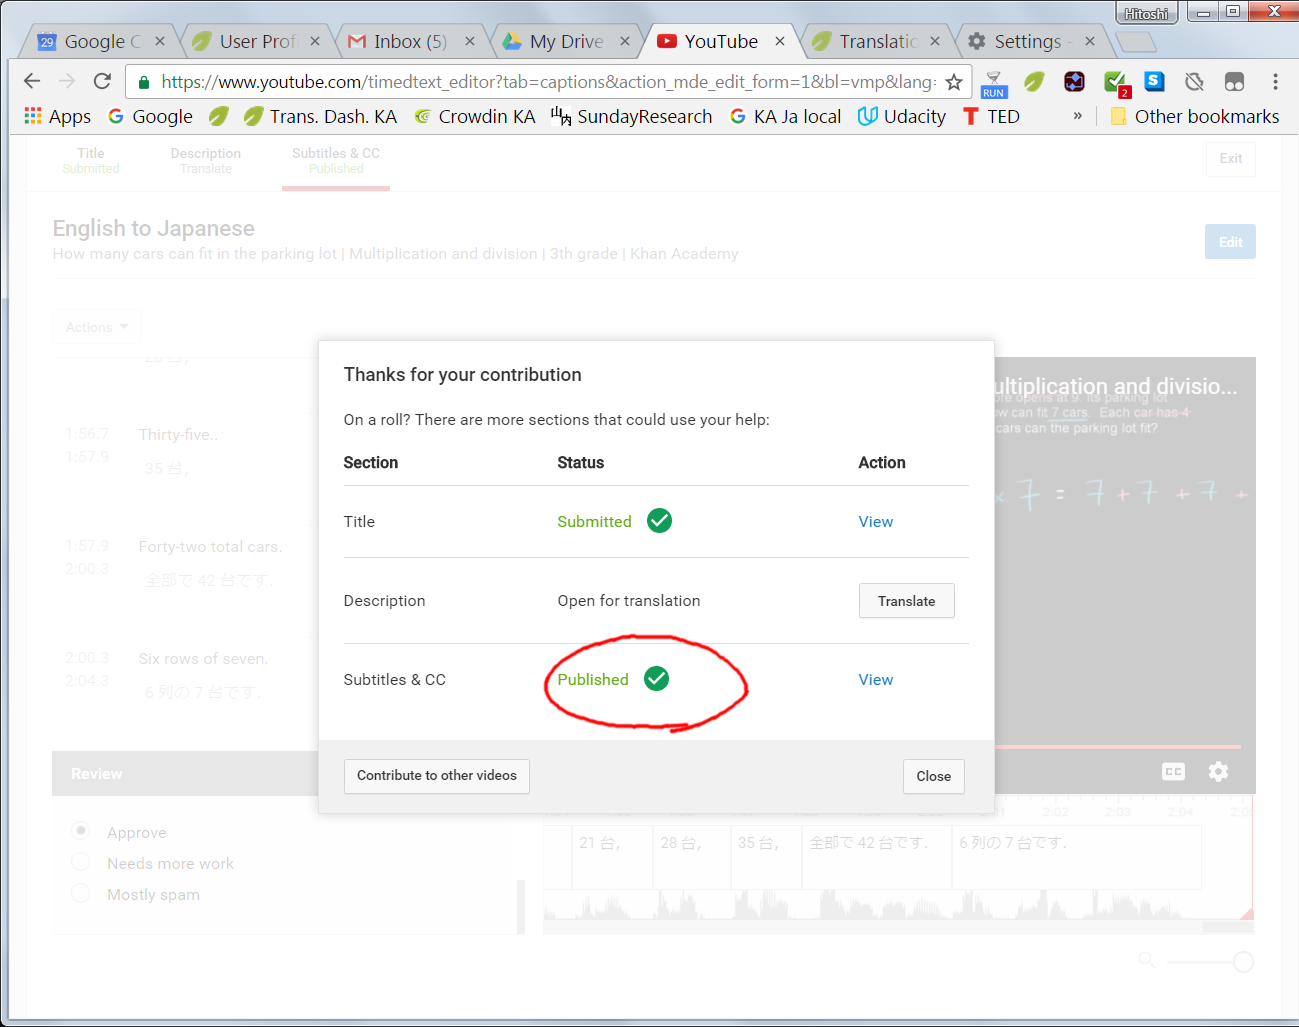Screen dimensions: 1299x1027
Task: Expand the Actions dropdown
Action: tap(97, 327)
